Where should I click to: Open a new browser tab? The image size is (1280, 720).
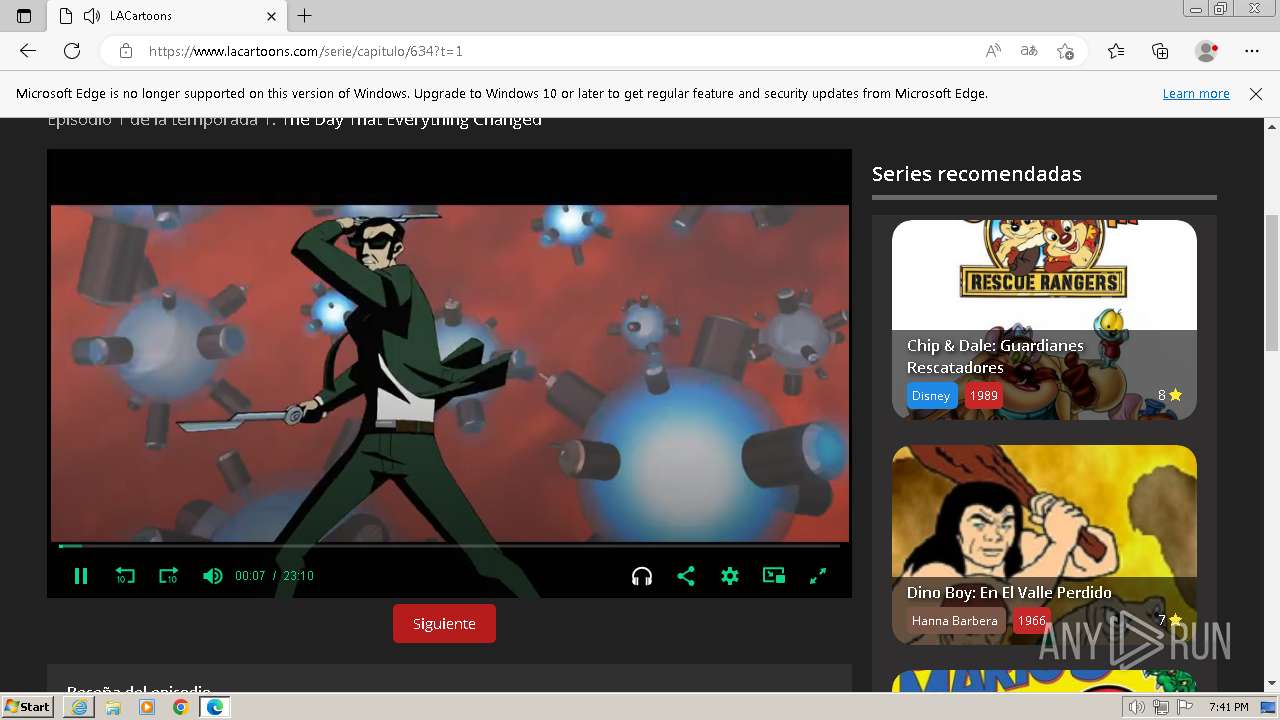[x=305, y=16]
